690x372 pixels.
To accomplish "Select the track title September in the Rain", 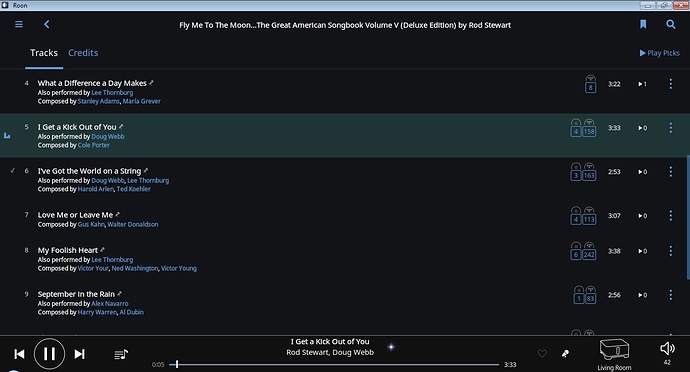I will tap(76, 294).
